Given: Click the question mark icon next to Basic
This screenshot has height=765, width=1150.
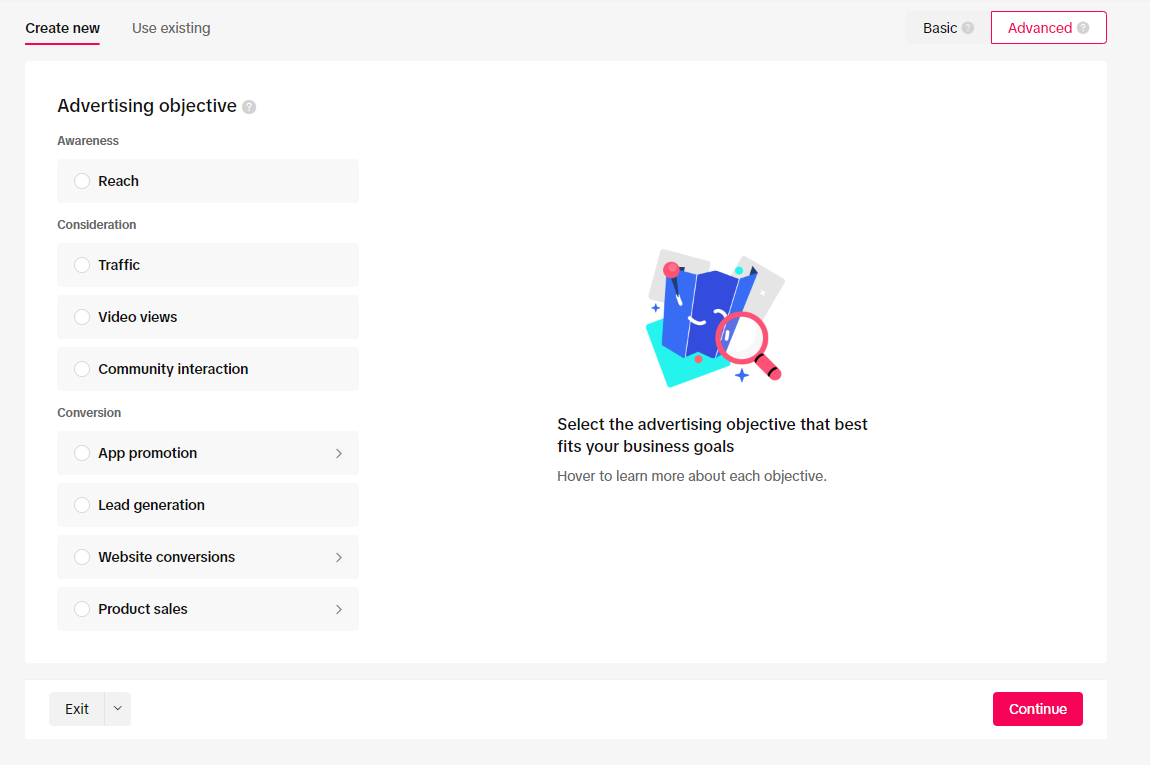Looking at the screenshot, I should point(968,28).
